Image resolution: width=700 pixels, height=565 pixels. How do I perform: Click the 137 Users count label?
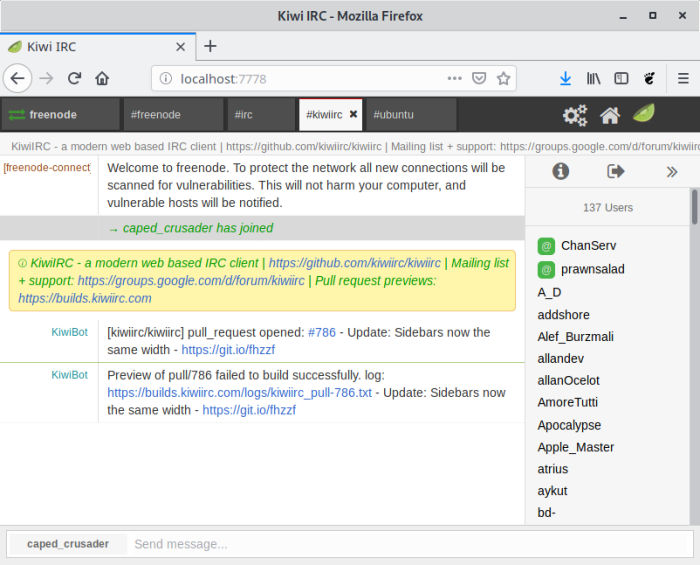pyautogui.click(x=608, y=208)
